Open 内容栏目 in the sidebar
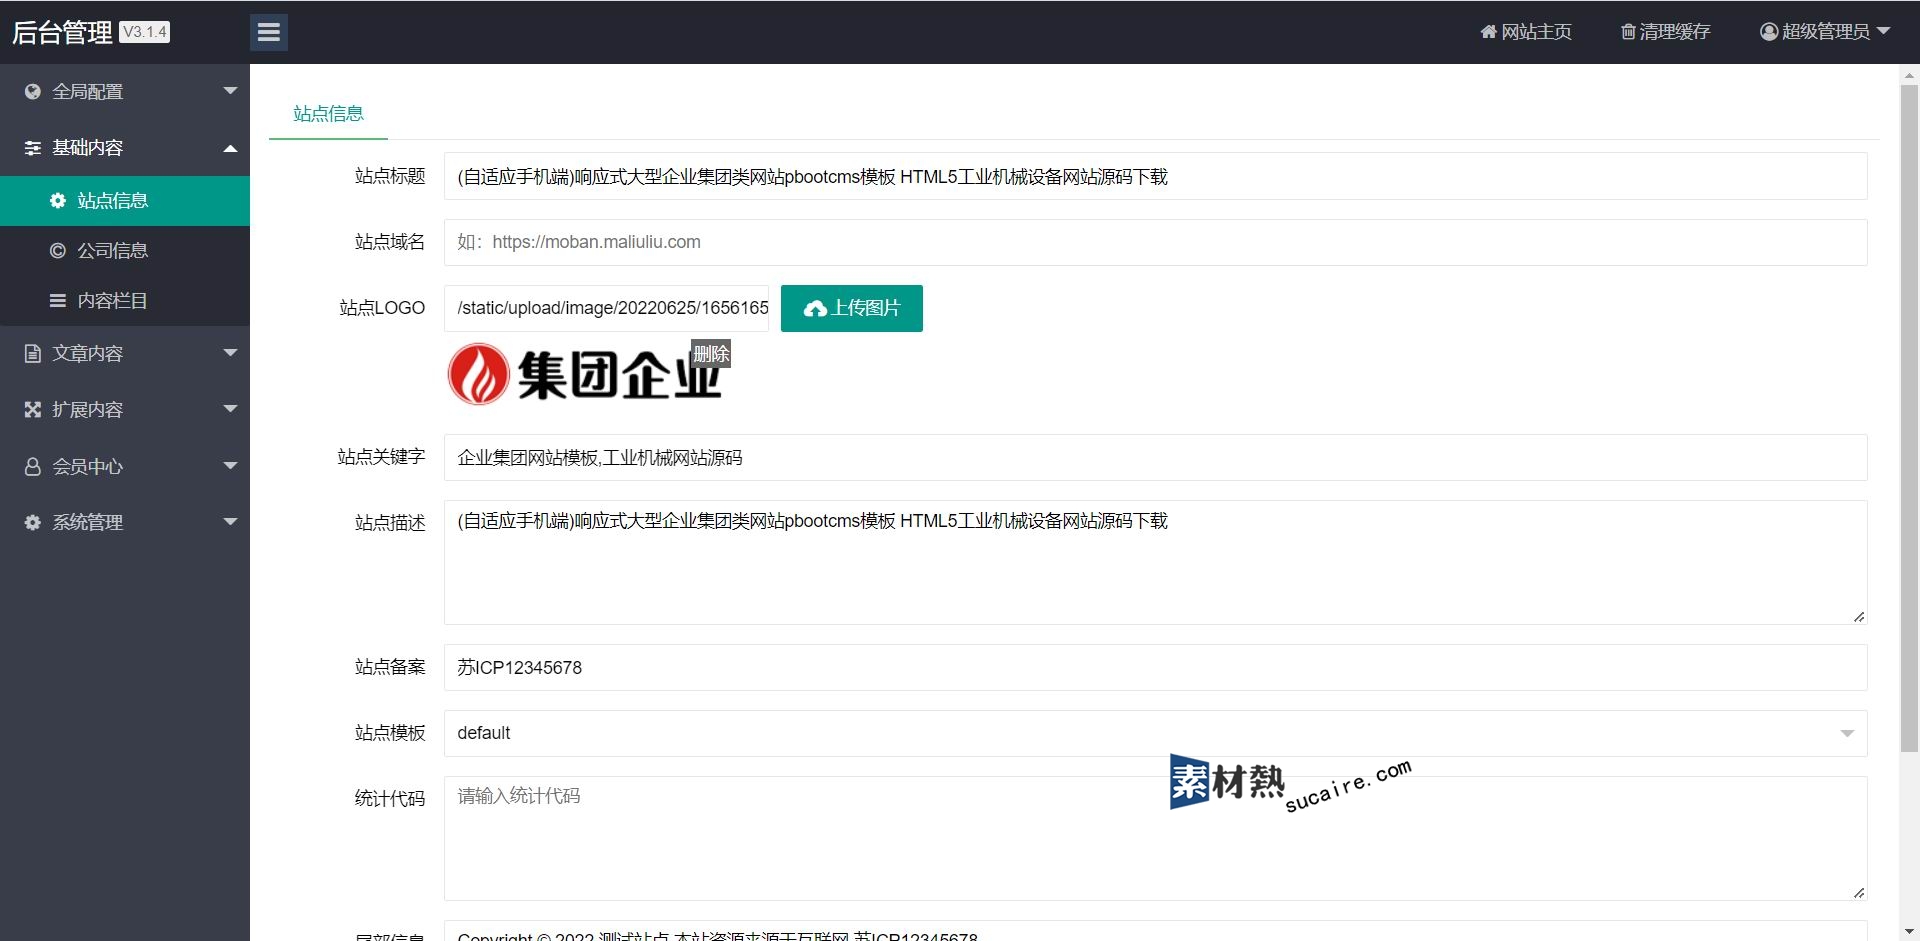Viewport: 1920px width, 941px height. (125, 301)
